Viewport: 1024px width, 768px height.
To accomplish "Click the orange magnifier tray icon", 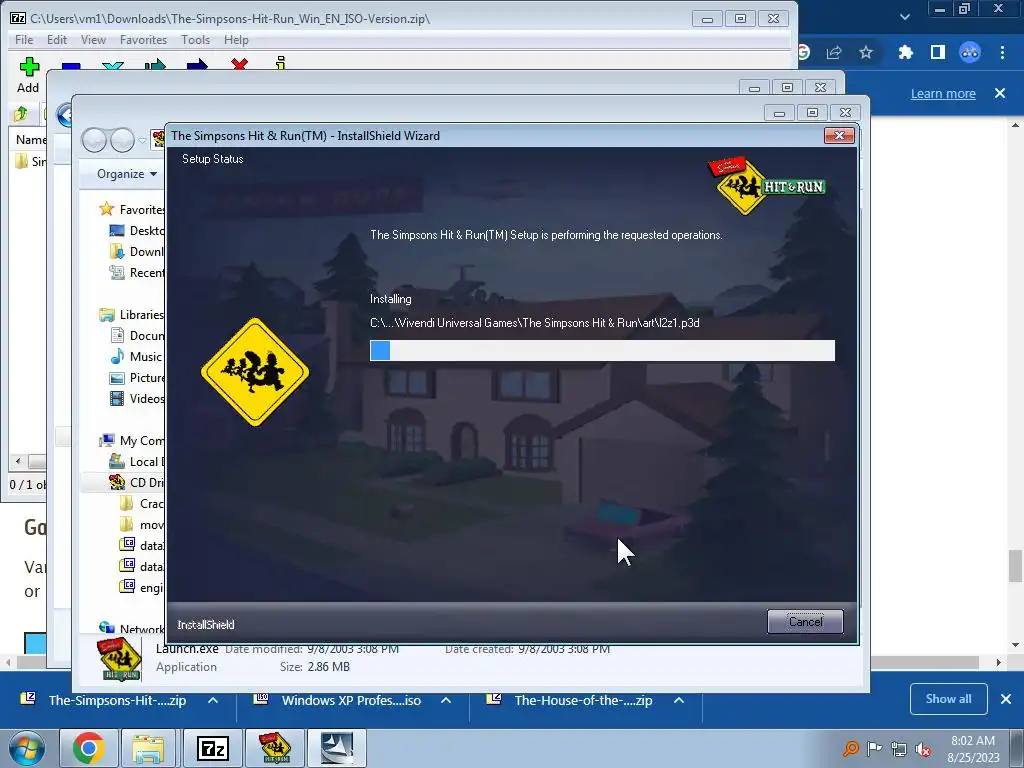I will point(850,748).
